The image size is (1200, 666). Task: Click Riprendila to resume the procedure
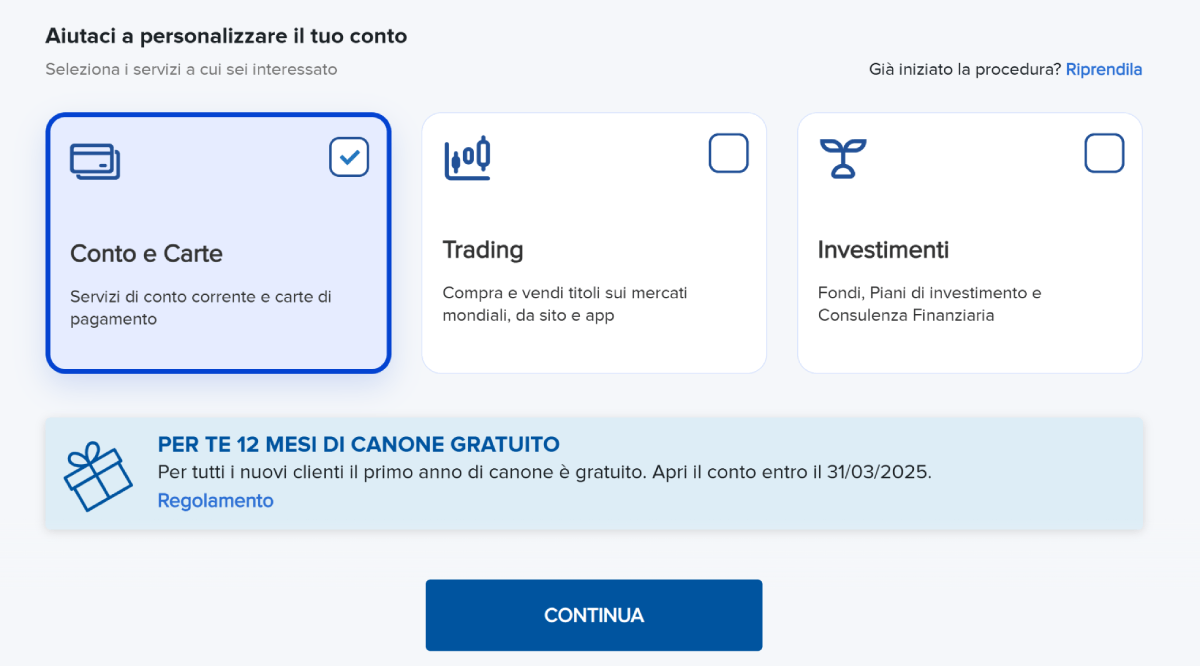pyautogui.click(x=1104, y=69)
